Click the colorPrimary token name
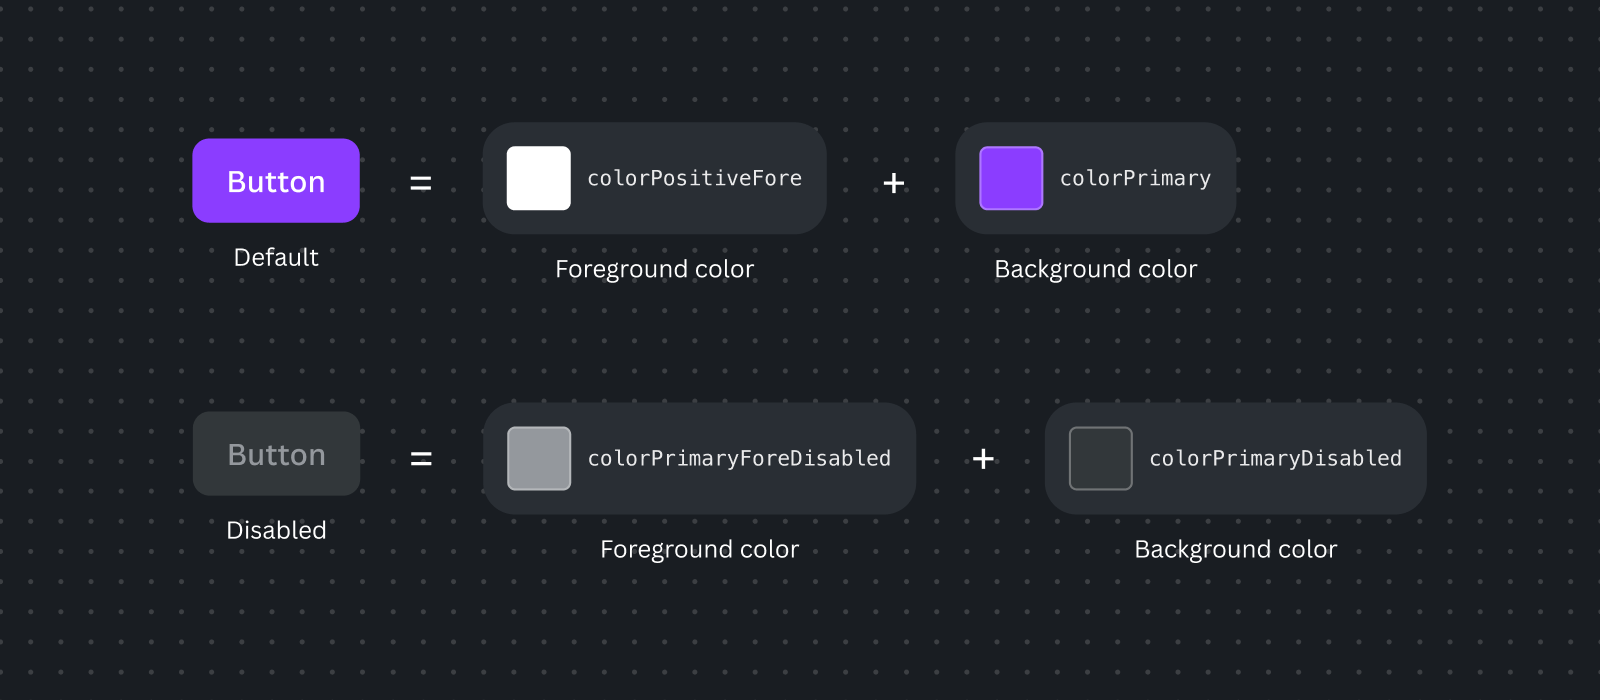 click(x=1136, y=178)
